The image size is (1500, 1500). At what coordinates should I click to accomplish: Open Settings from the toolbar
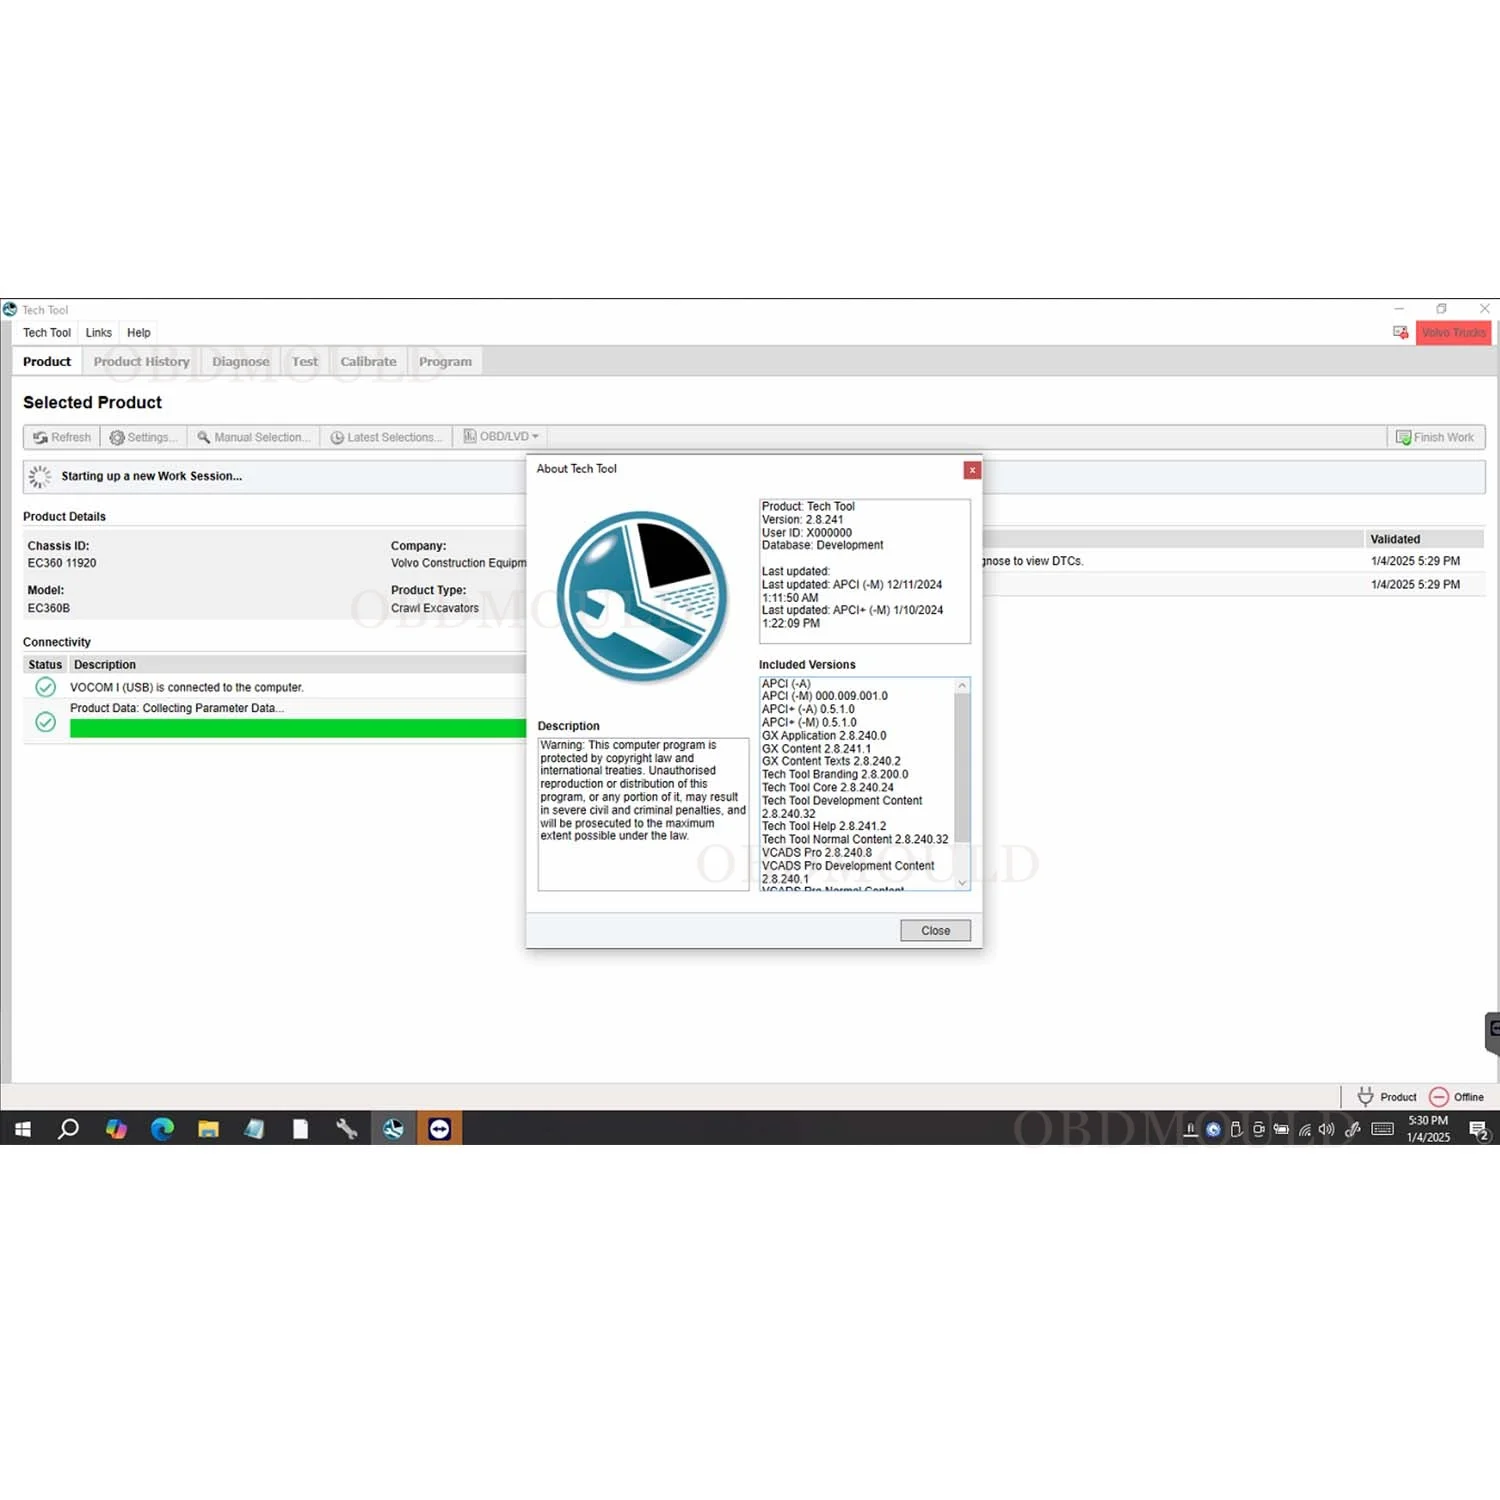144,438
